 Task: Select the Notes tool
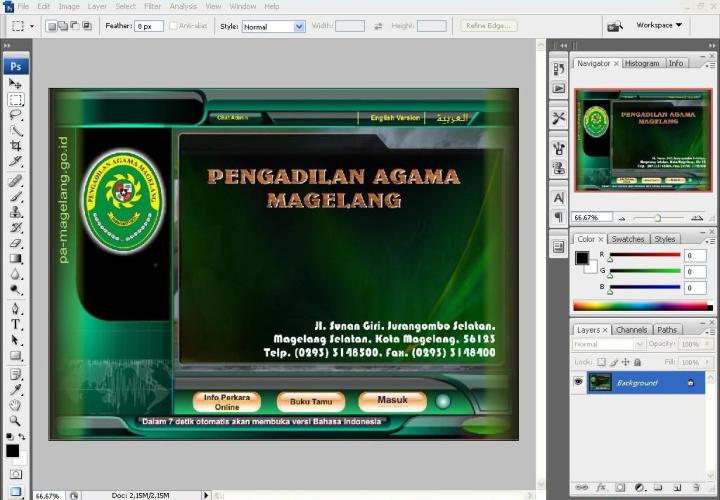(15, 374)
